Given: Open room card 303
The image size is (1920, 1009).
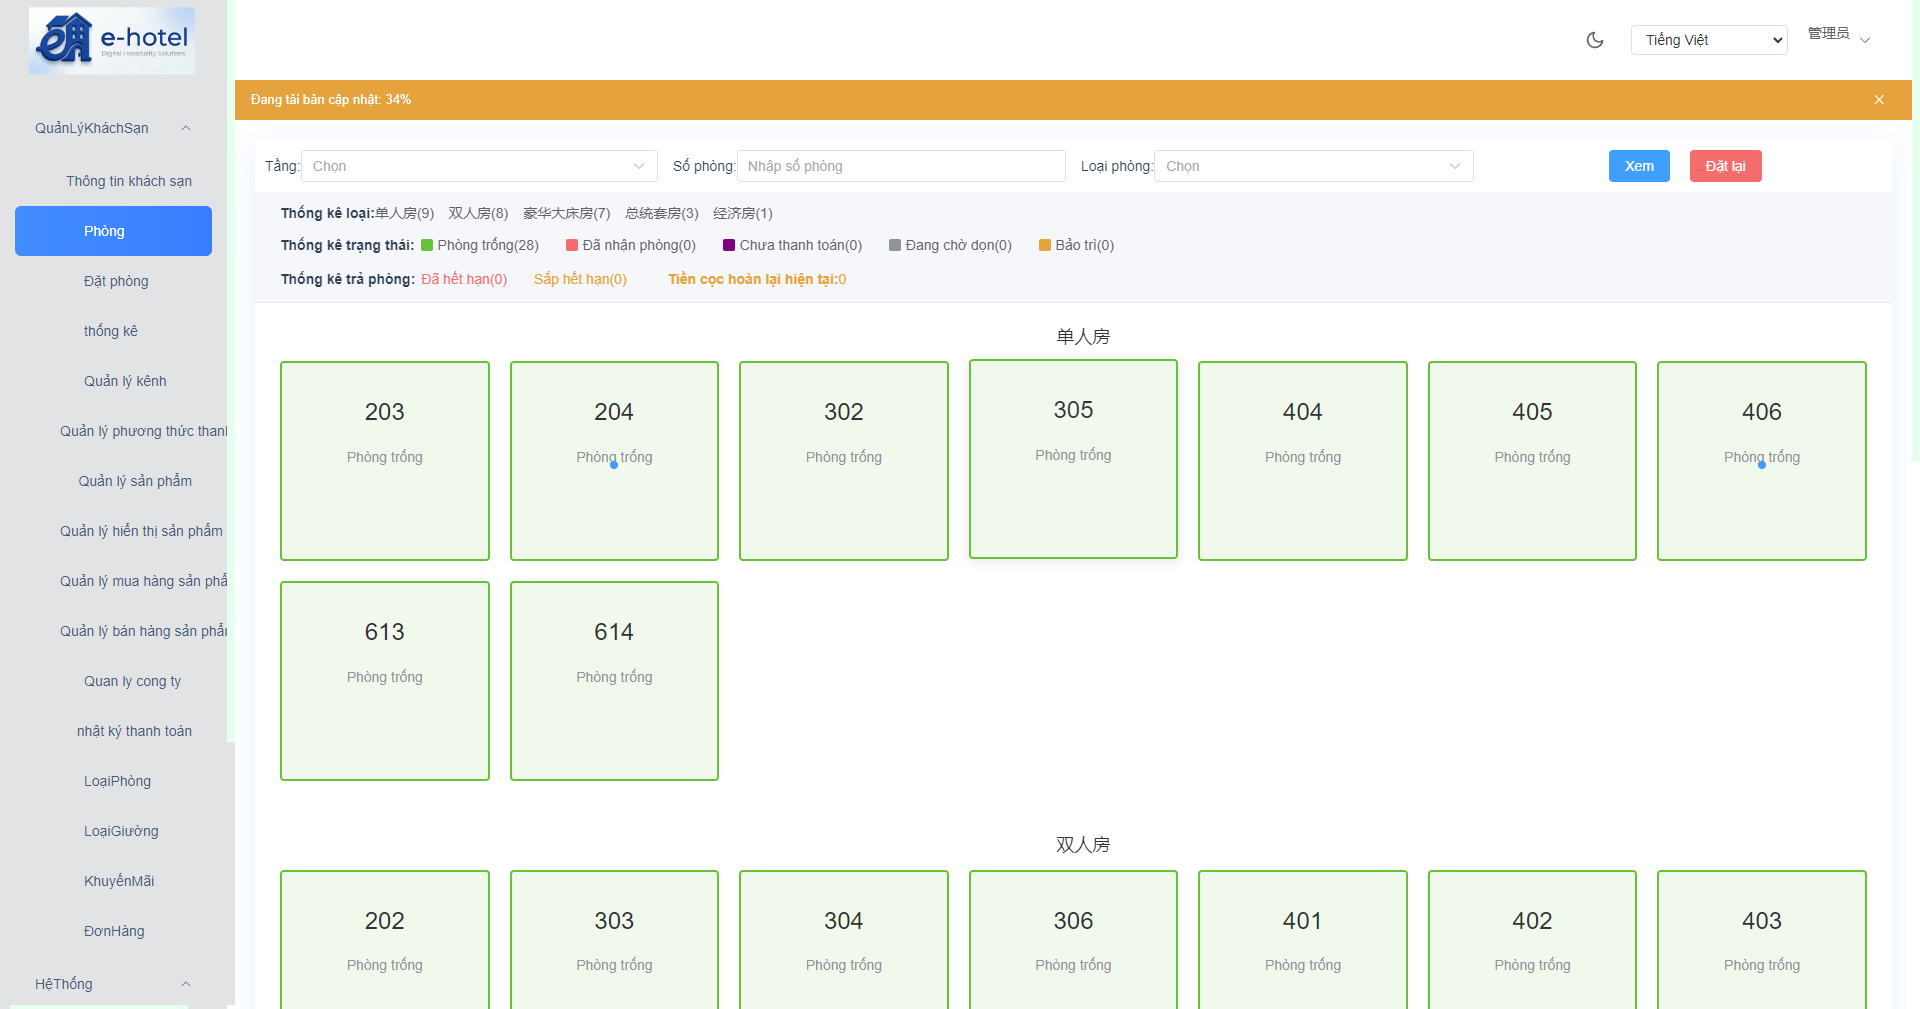Looking at the screenshot, I should (614, 940).
